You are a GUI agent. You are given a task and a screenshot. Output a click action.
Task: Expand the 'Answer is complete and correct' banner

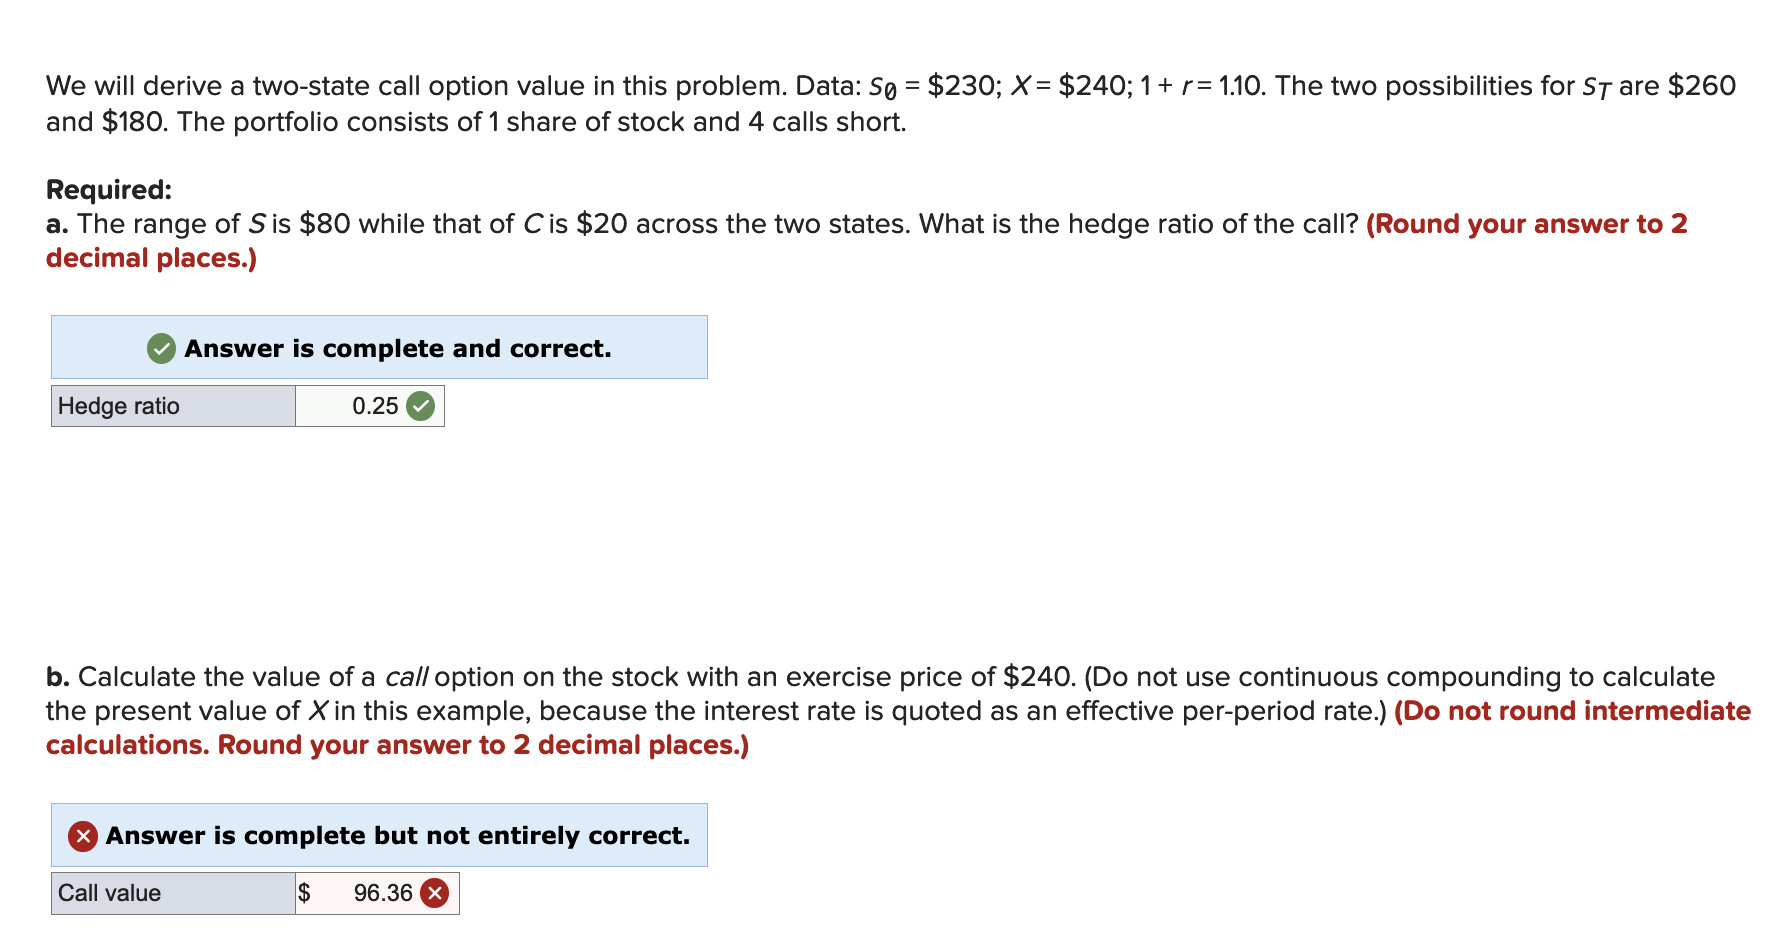378,347
